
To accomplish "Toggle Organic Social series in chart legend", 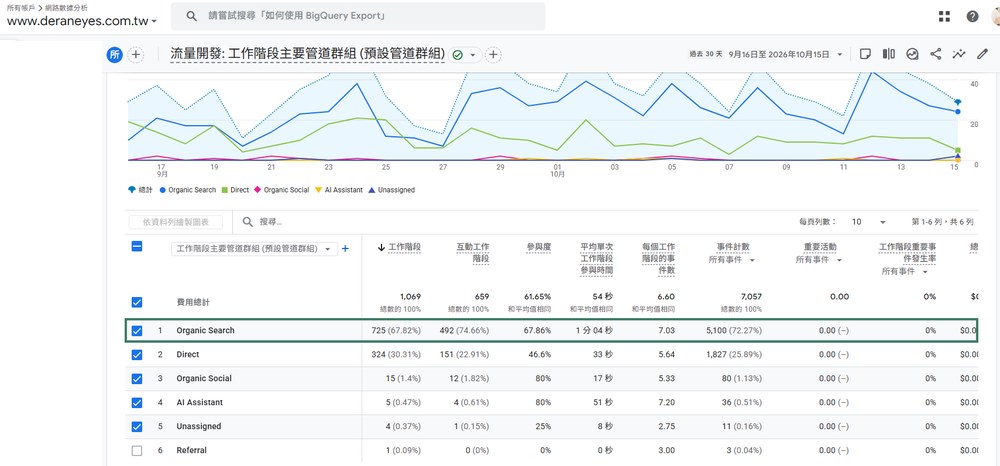I will (x=281, y=190).
